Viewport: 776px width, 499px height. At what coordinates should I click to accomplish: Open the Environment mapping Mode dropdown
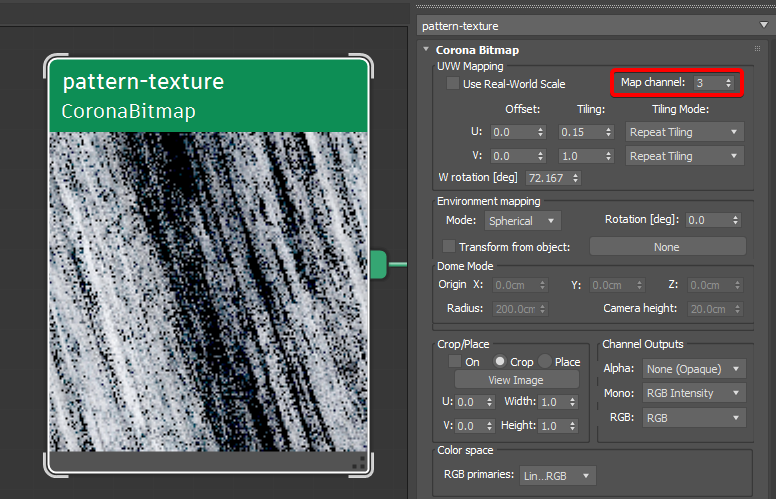click(522, 220)
